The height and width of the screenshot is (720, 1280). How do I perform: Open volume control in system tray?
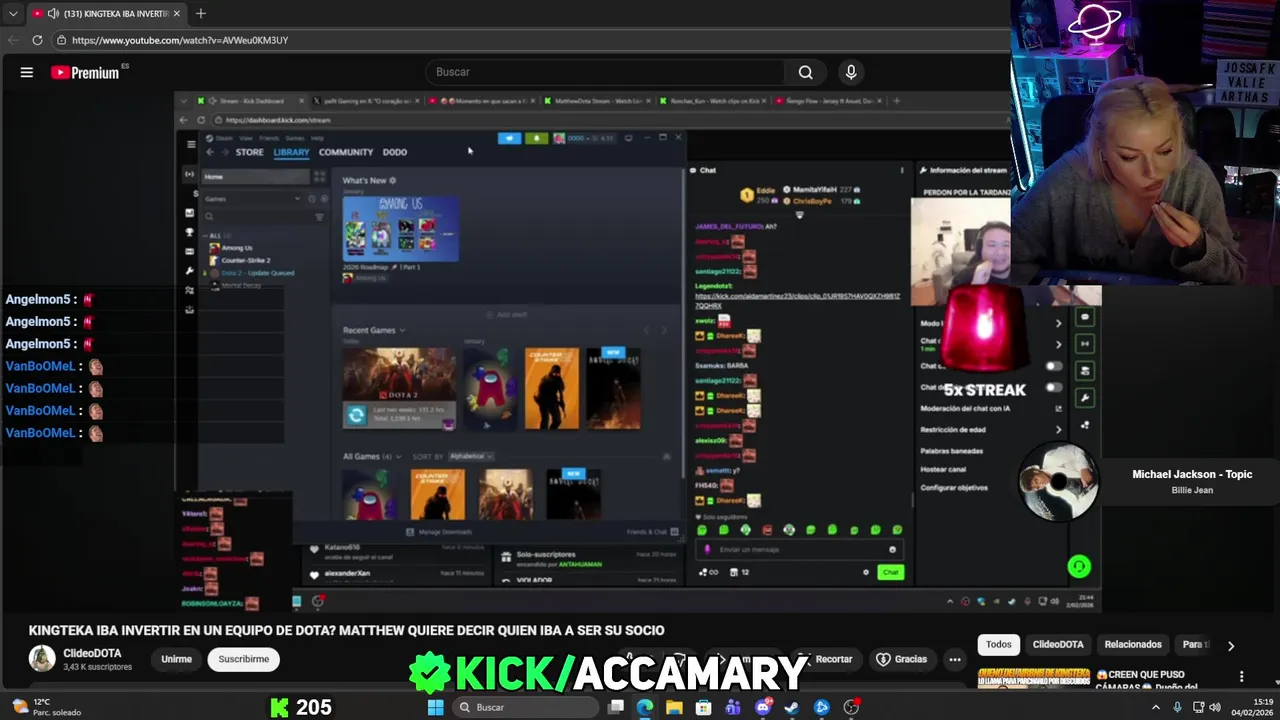[1215, 707]
